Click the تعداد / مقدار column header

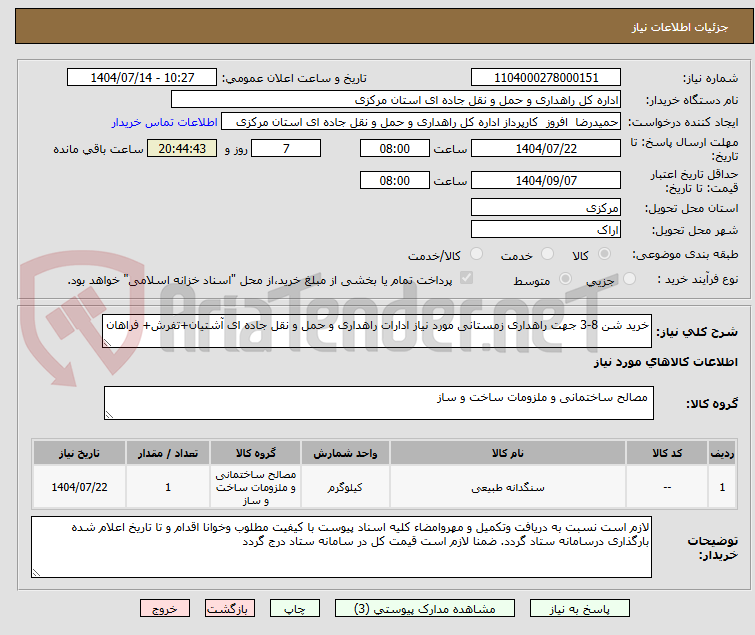tap(168, 453)
